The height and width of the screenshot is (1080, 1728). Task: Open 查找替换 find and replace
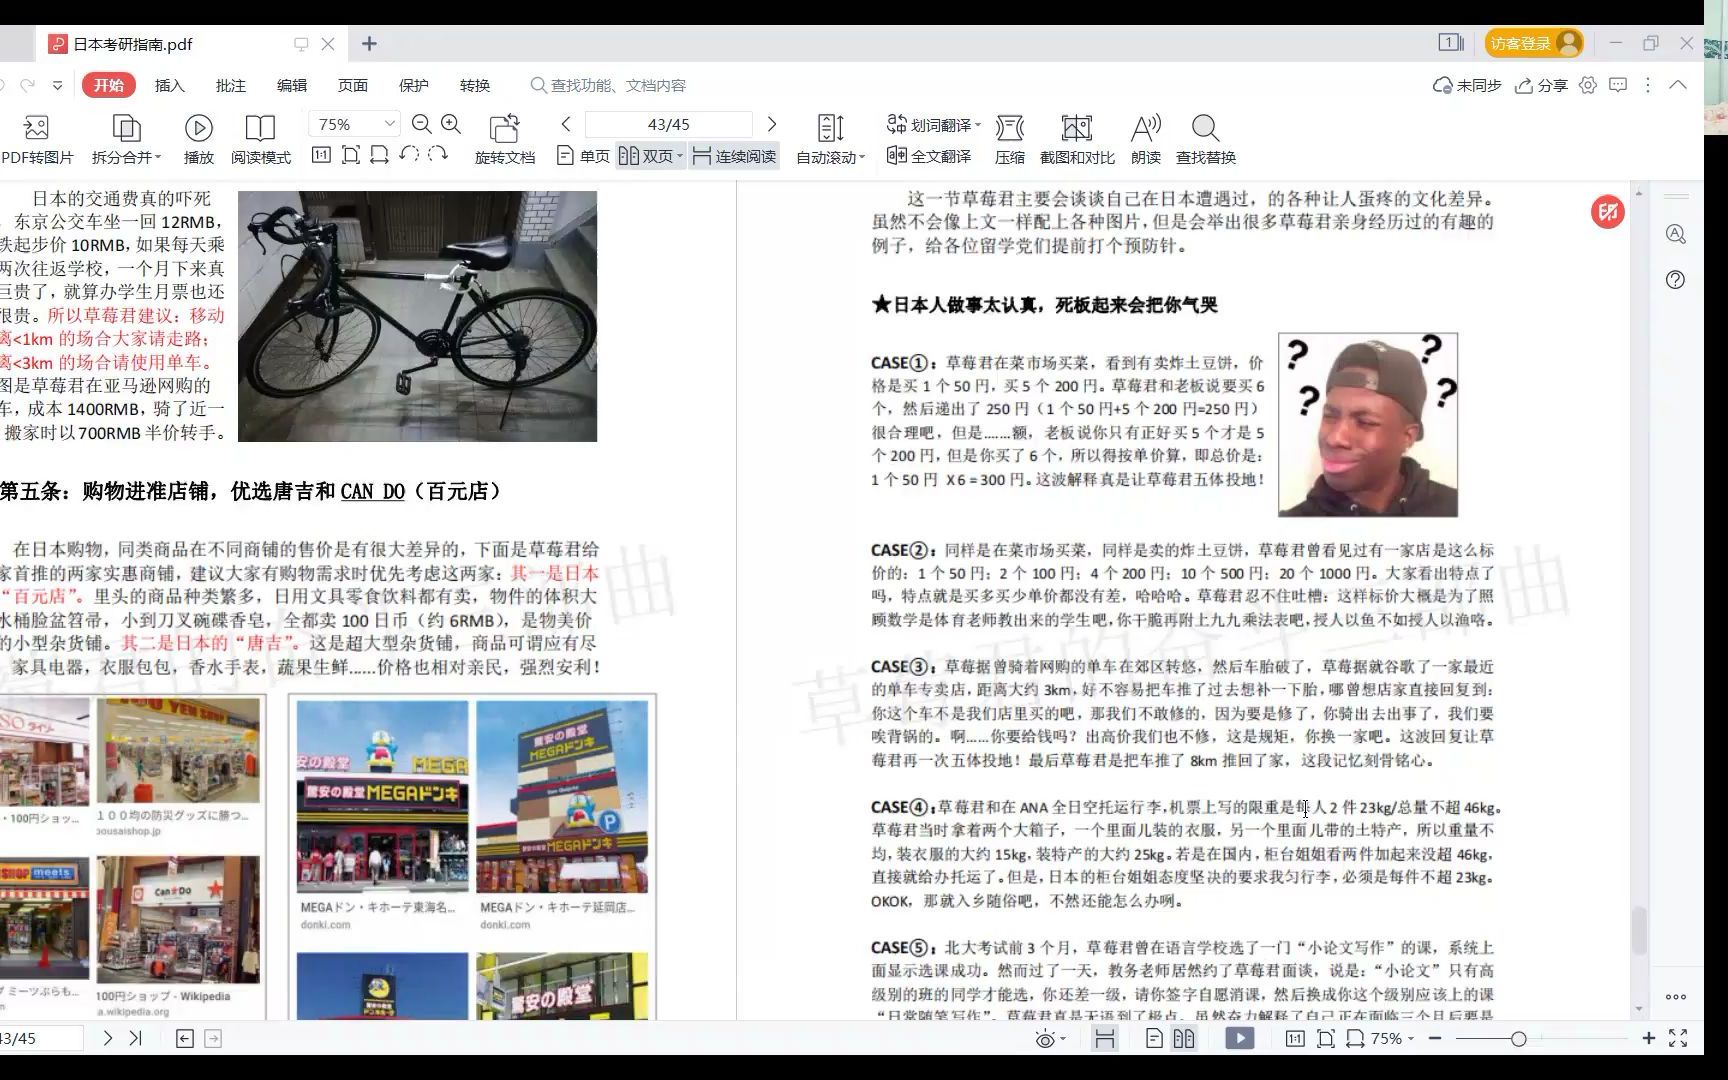click(1206, 138)
